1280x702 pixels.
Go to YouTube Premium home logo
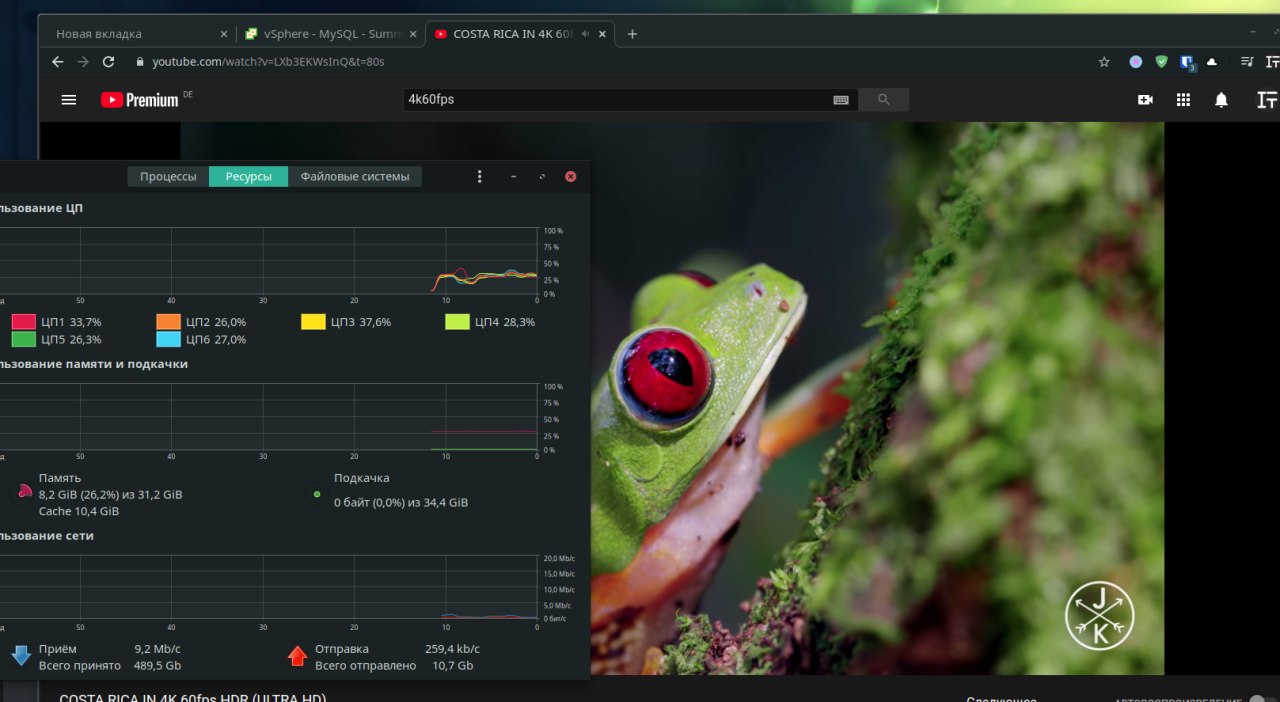click(x=140, y=100)
